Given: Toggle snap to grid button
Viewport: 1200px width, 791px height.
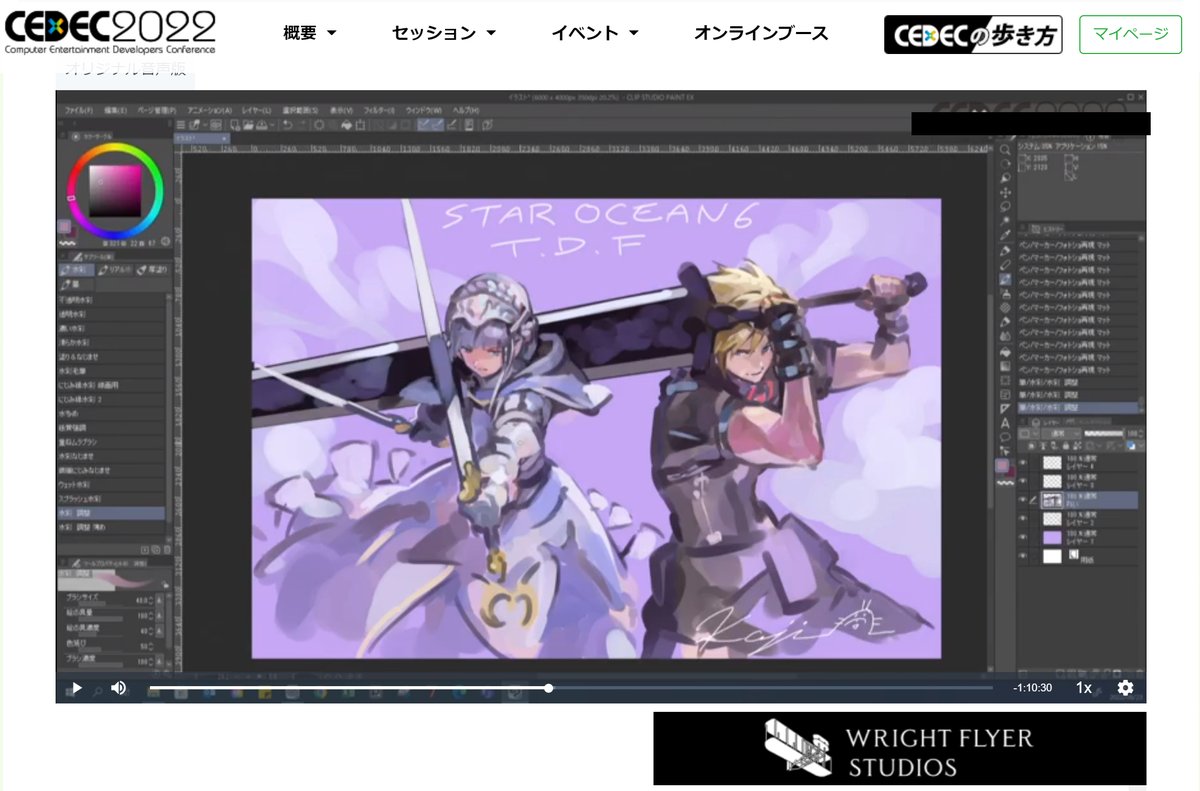Looking at the screenshot, I should click(x=450, y=125).
